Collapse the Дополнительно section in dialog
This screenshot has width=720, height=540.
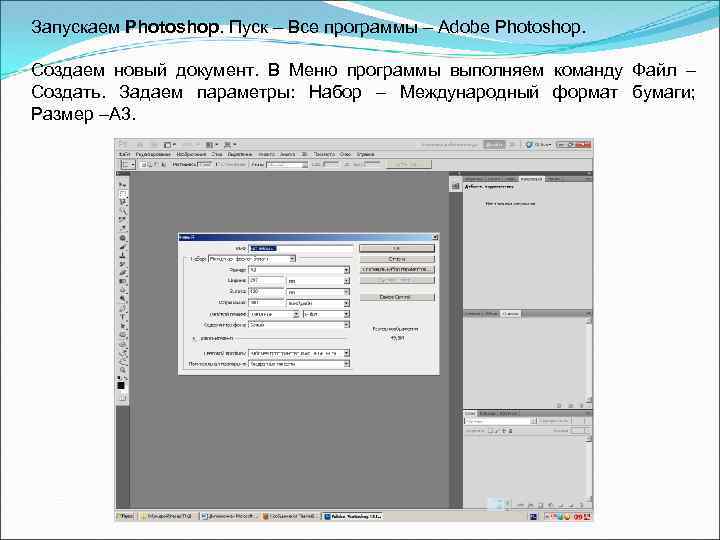194,338
